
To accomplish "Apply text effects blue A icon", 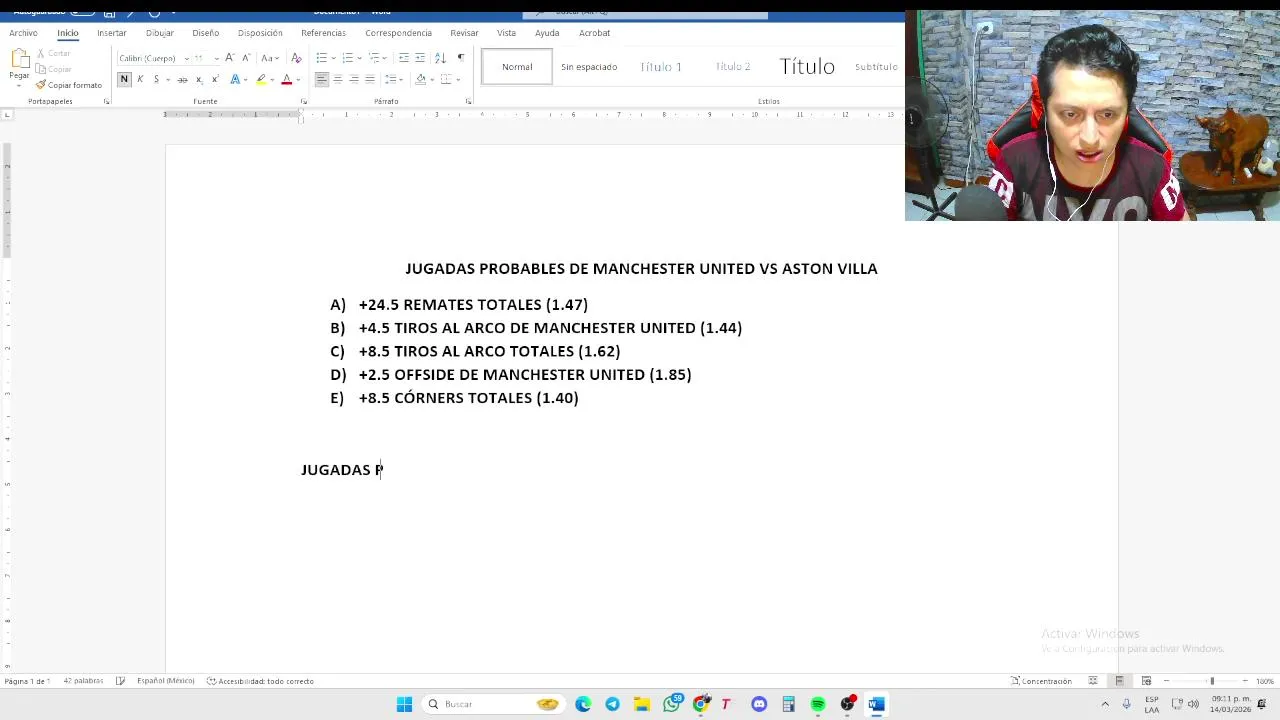I will pyautogui.click(x=235, y=79).
